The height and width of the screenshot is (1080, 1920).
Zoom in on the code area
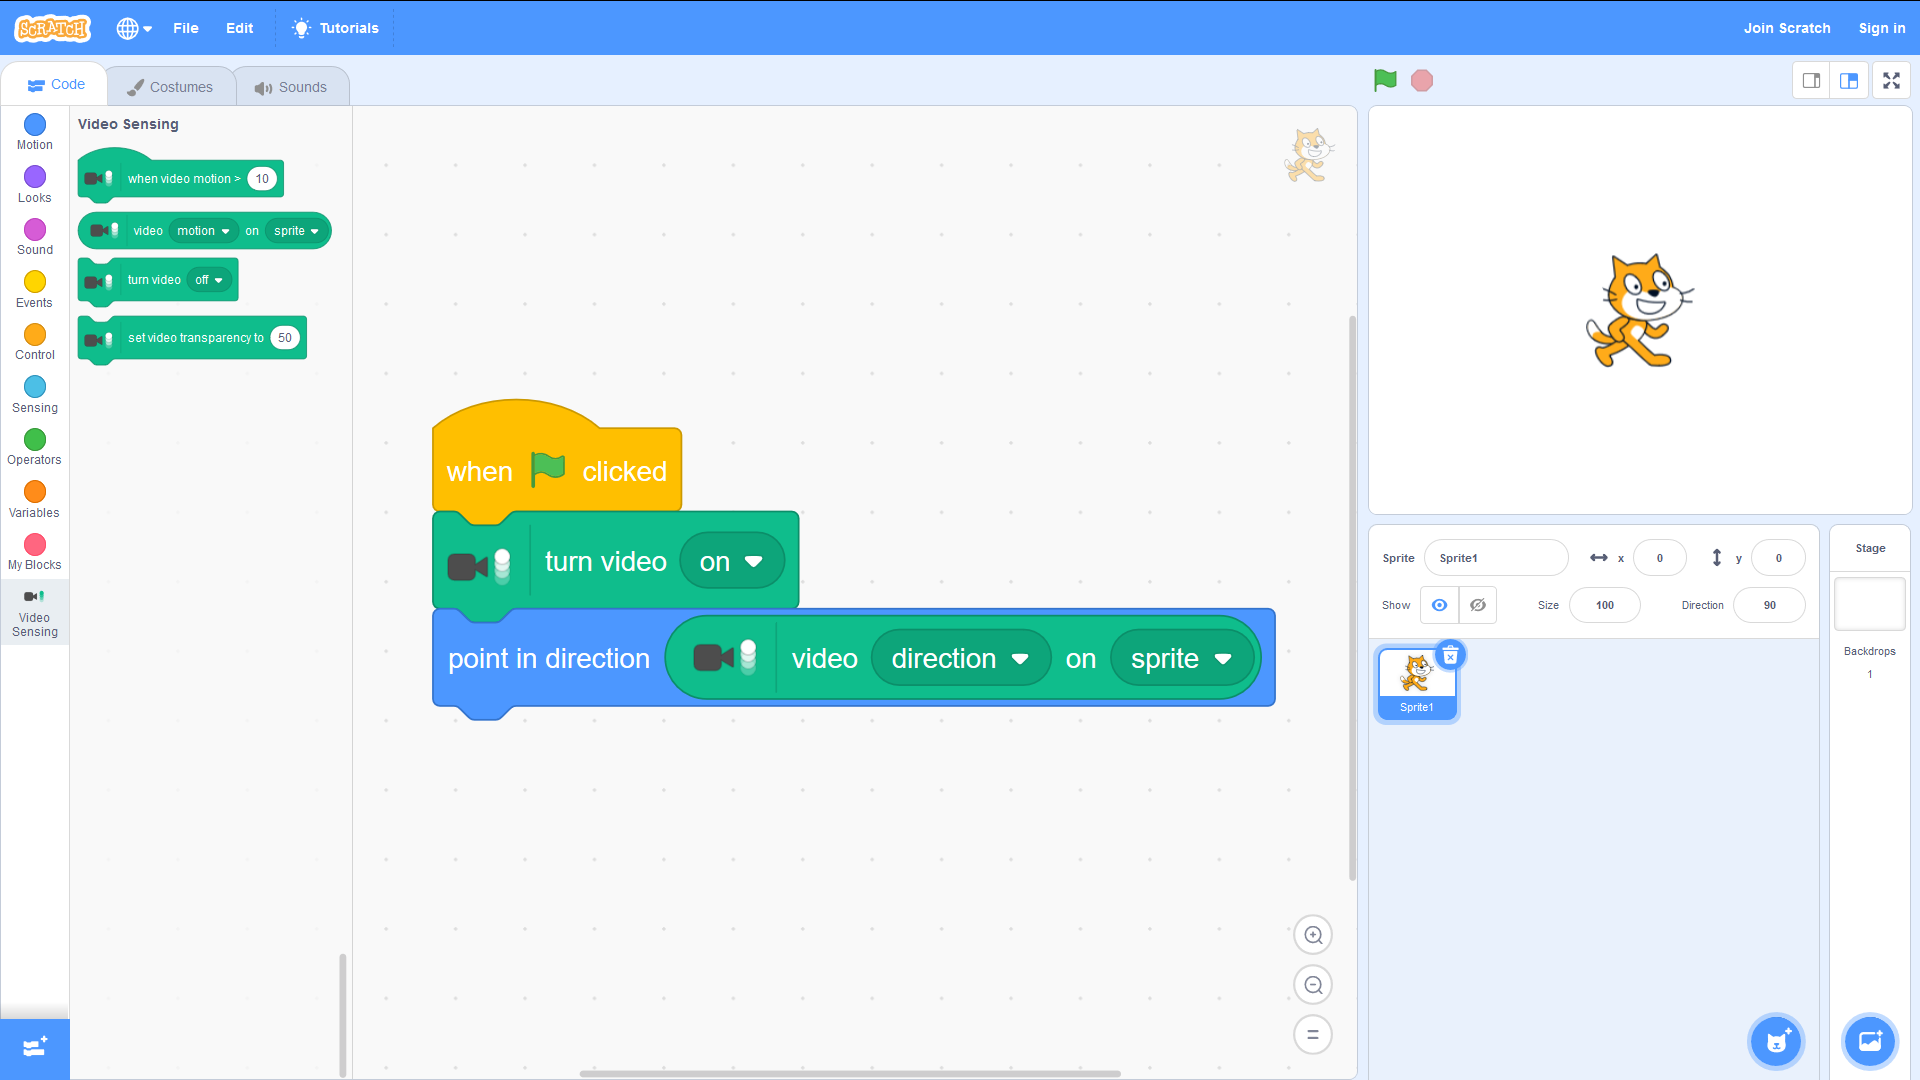pos(1313,934)
